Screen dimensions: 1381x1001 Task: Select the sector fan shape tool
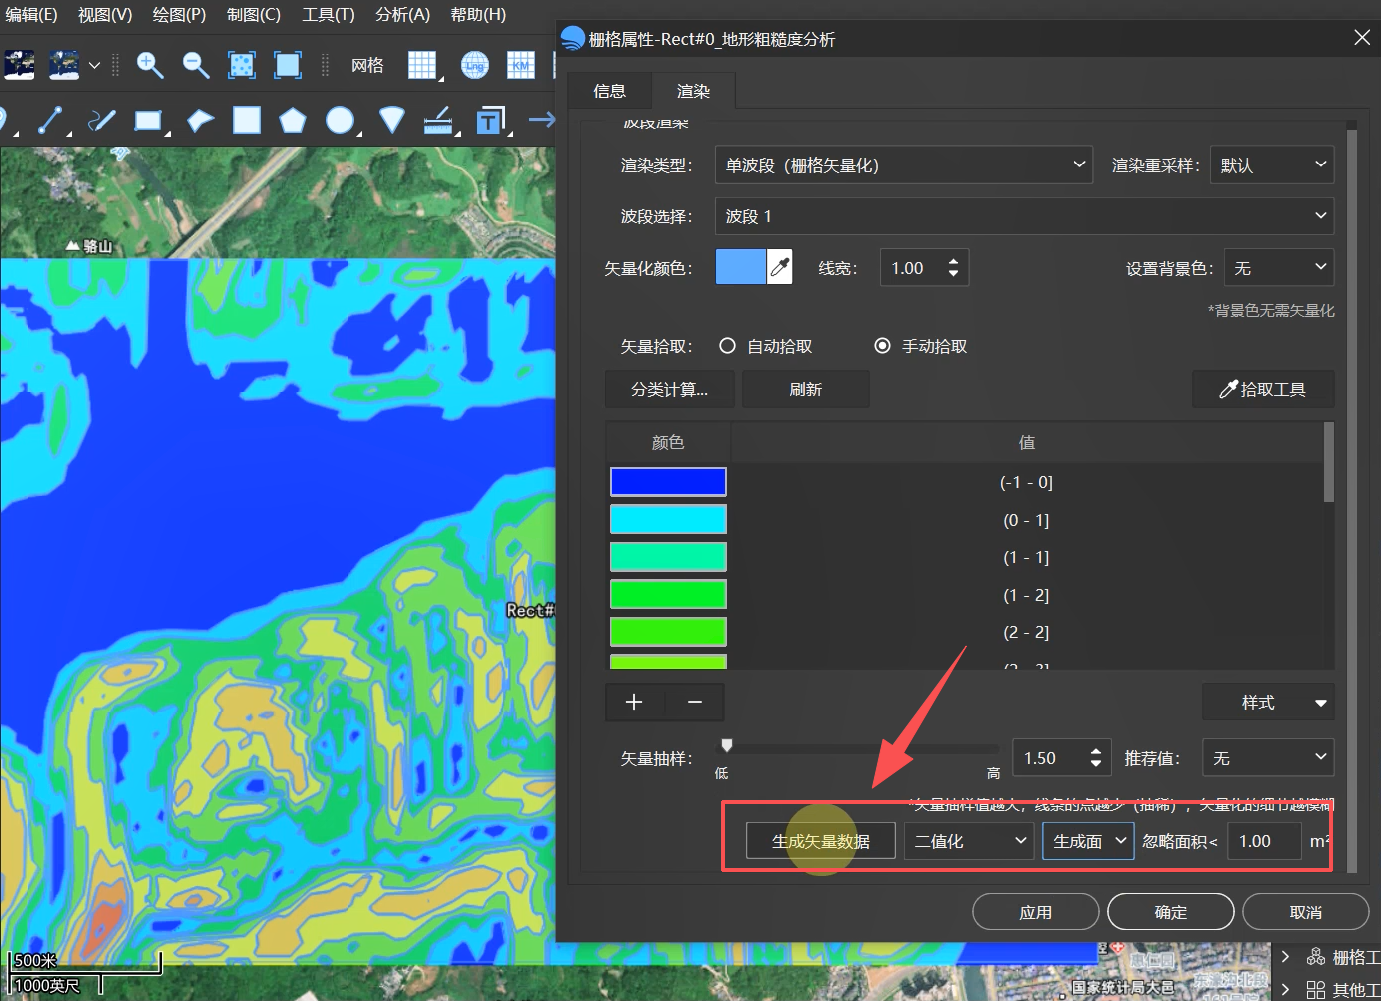click(x=392, y=120)
